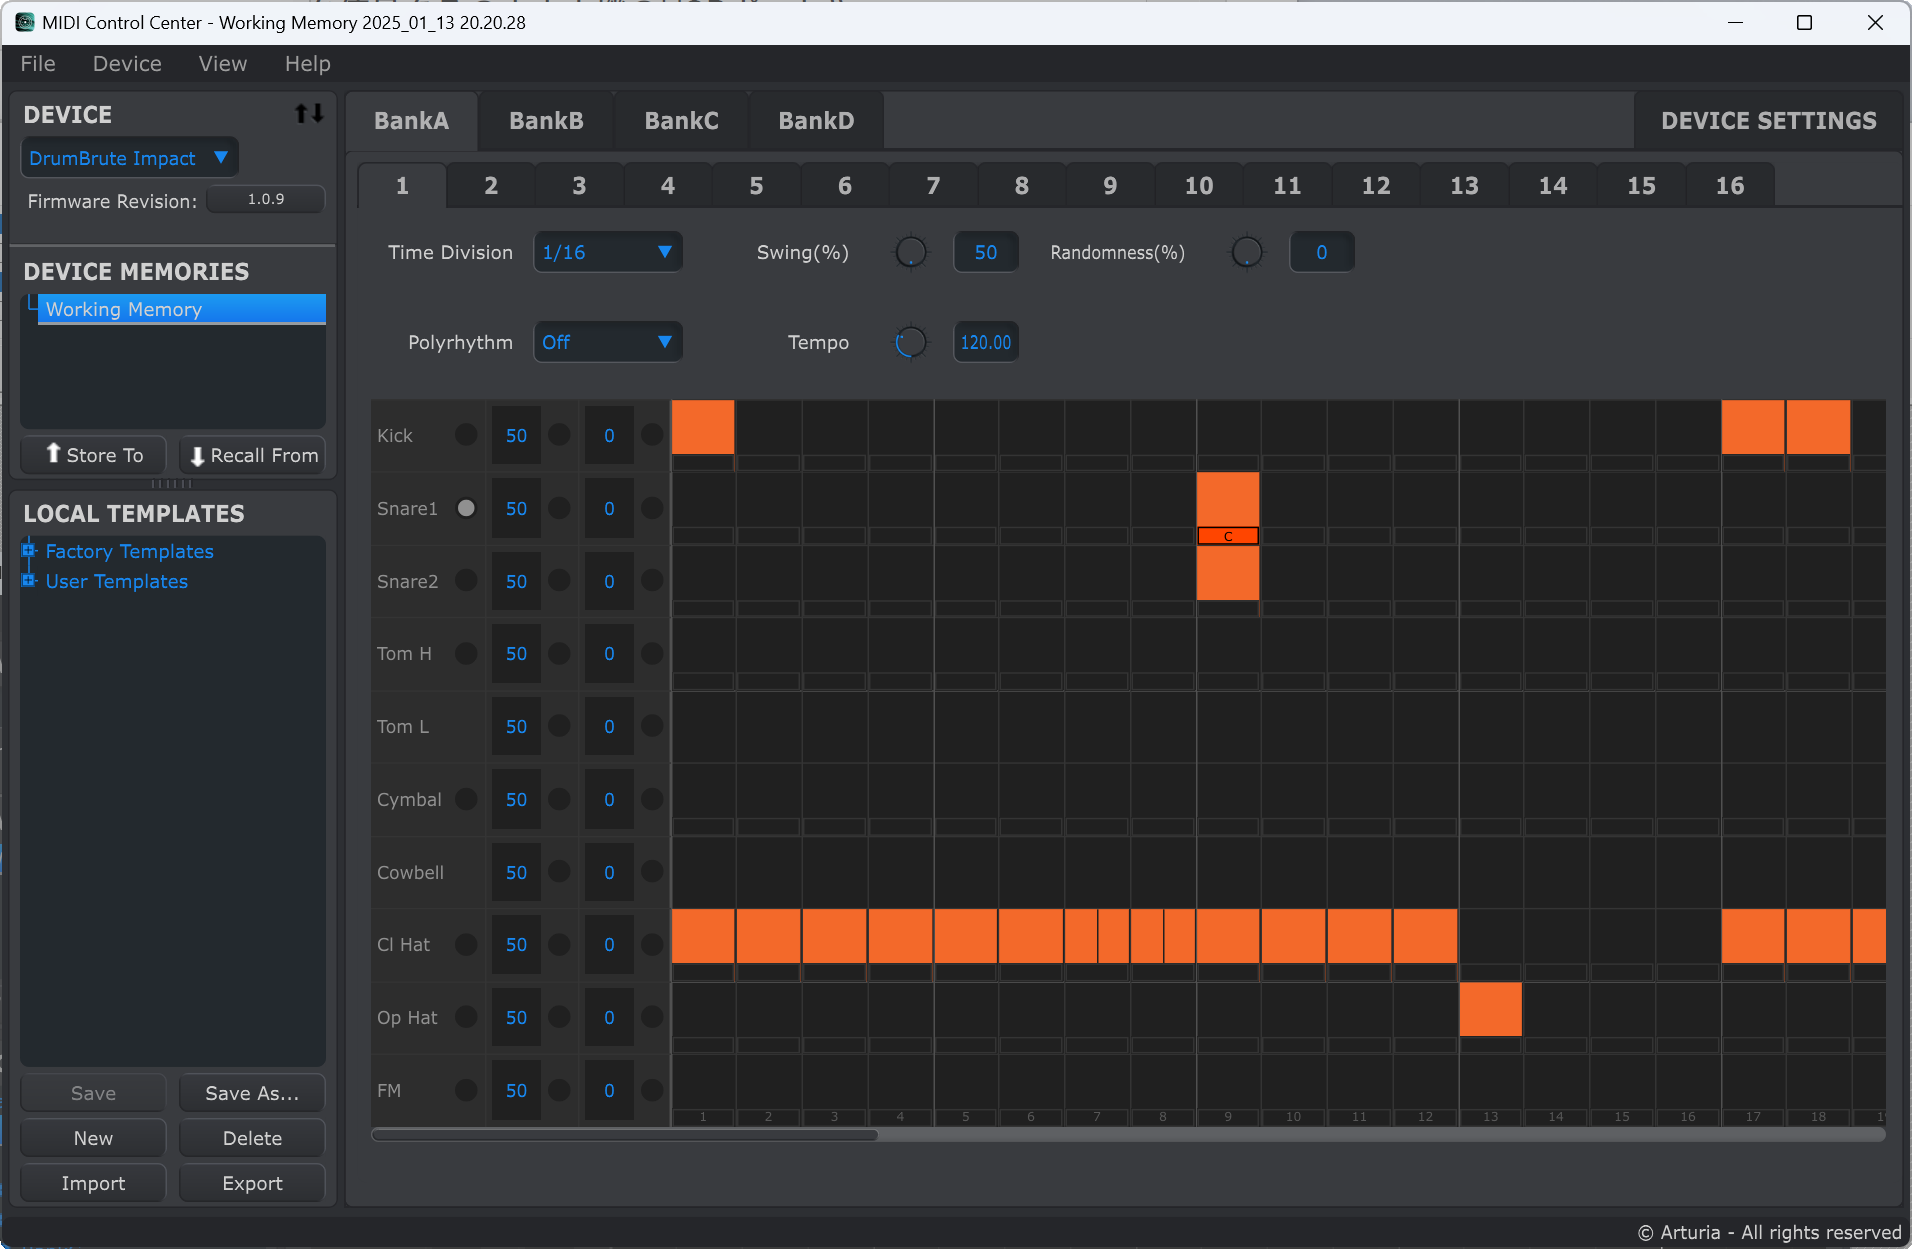The image size is (1912, 1249).
Task: Select pattern tab 16
Action: pyautogui.click(x=1730, y=185)
